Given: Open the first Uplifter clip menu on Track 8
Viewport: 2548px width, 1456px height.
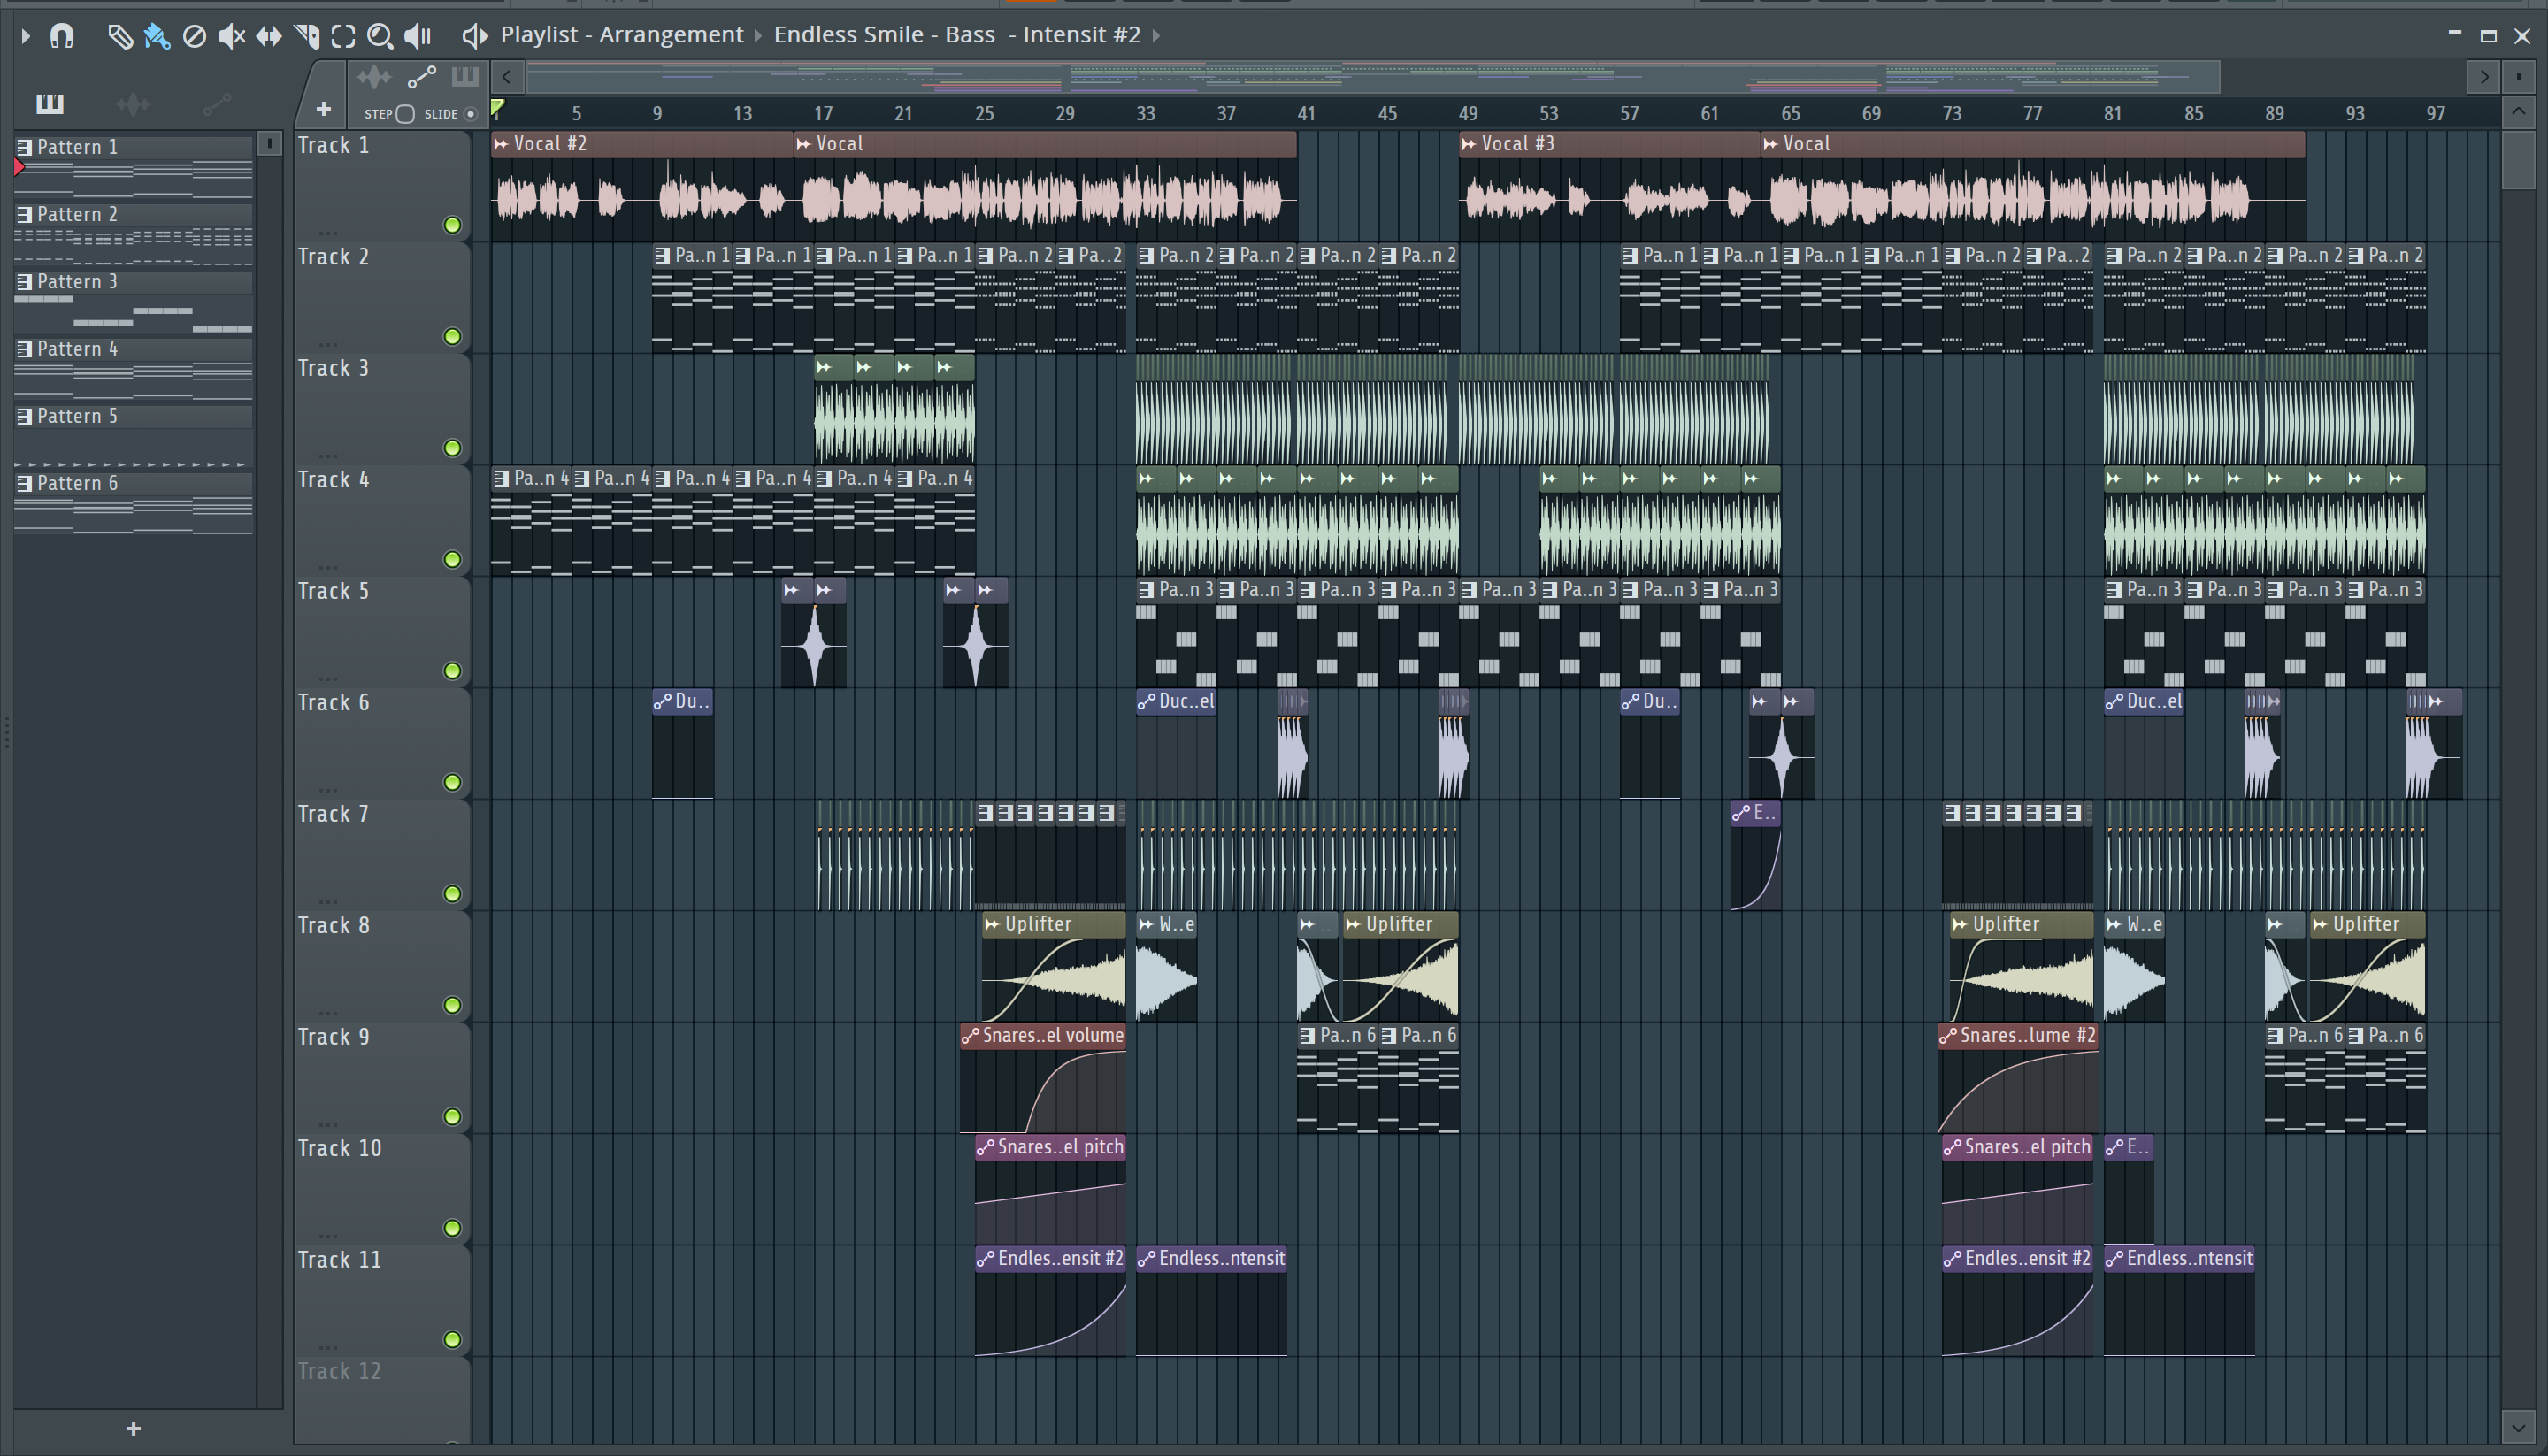Looking at the screenshot, I should (992, 925).
